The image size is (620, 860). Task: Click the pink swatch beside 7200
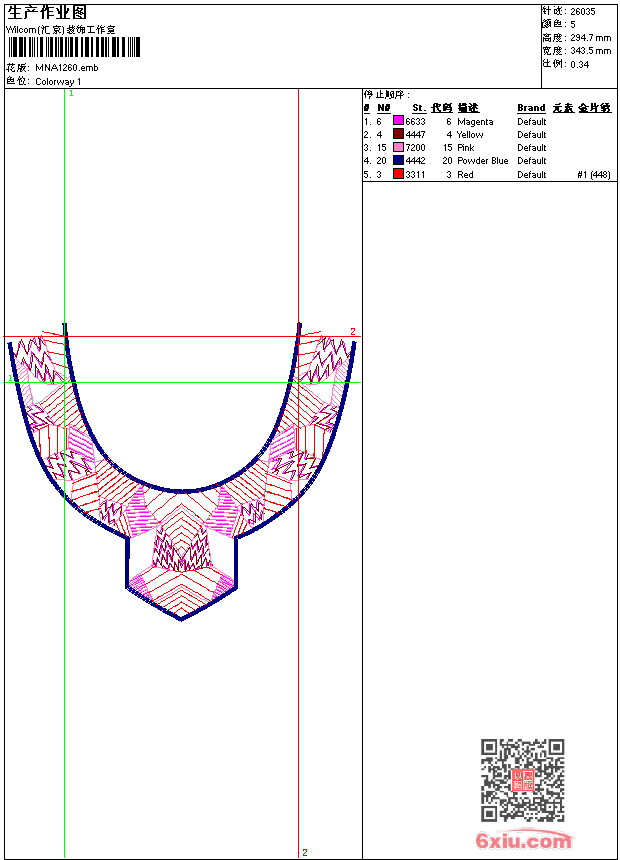(398, 147)
